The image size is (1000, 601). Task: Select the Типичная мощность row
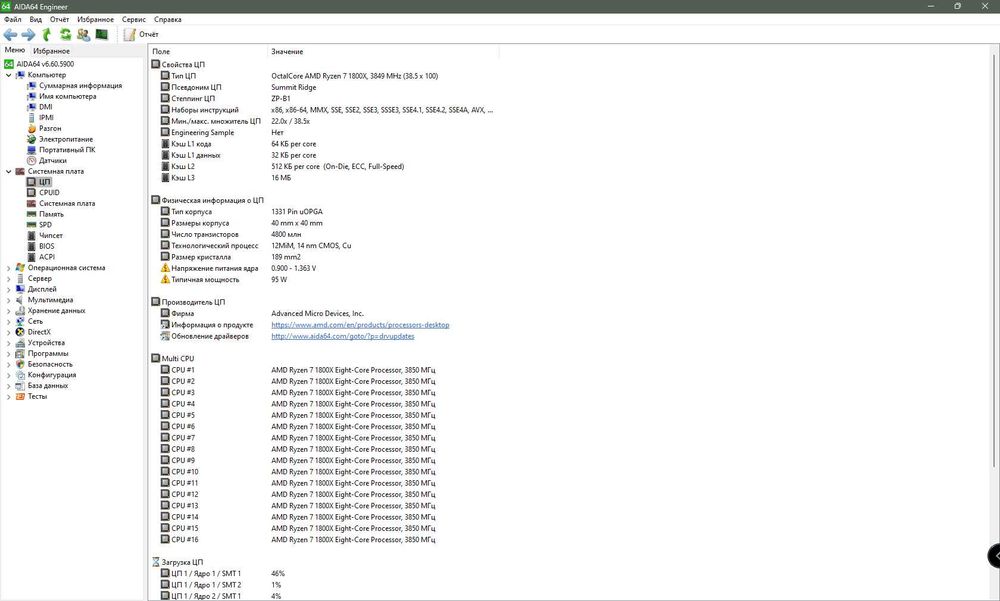(x=327, y=280)
